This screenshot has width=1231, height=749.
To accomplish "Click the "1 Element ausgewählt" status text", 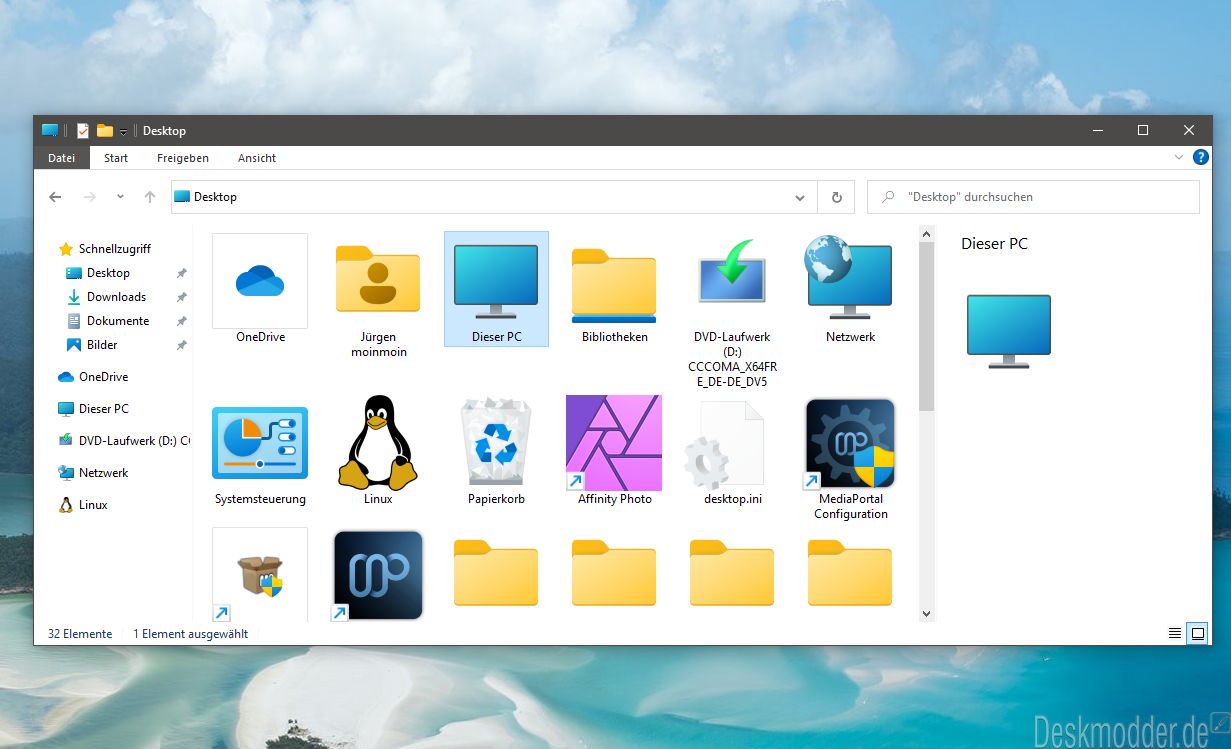I will [190, 634].
